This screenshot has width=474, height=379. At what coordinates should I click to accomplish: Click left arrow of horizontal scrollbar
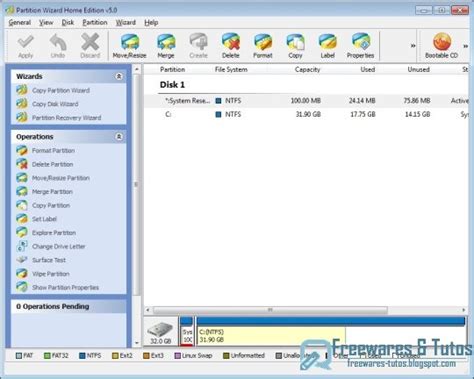pyautogui.click(x=148, y=310)
